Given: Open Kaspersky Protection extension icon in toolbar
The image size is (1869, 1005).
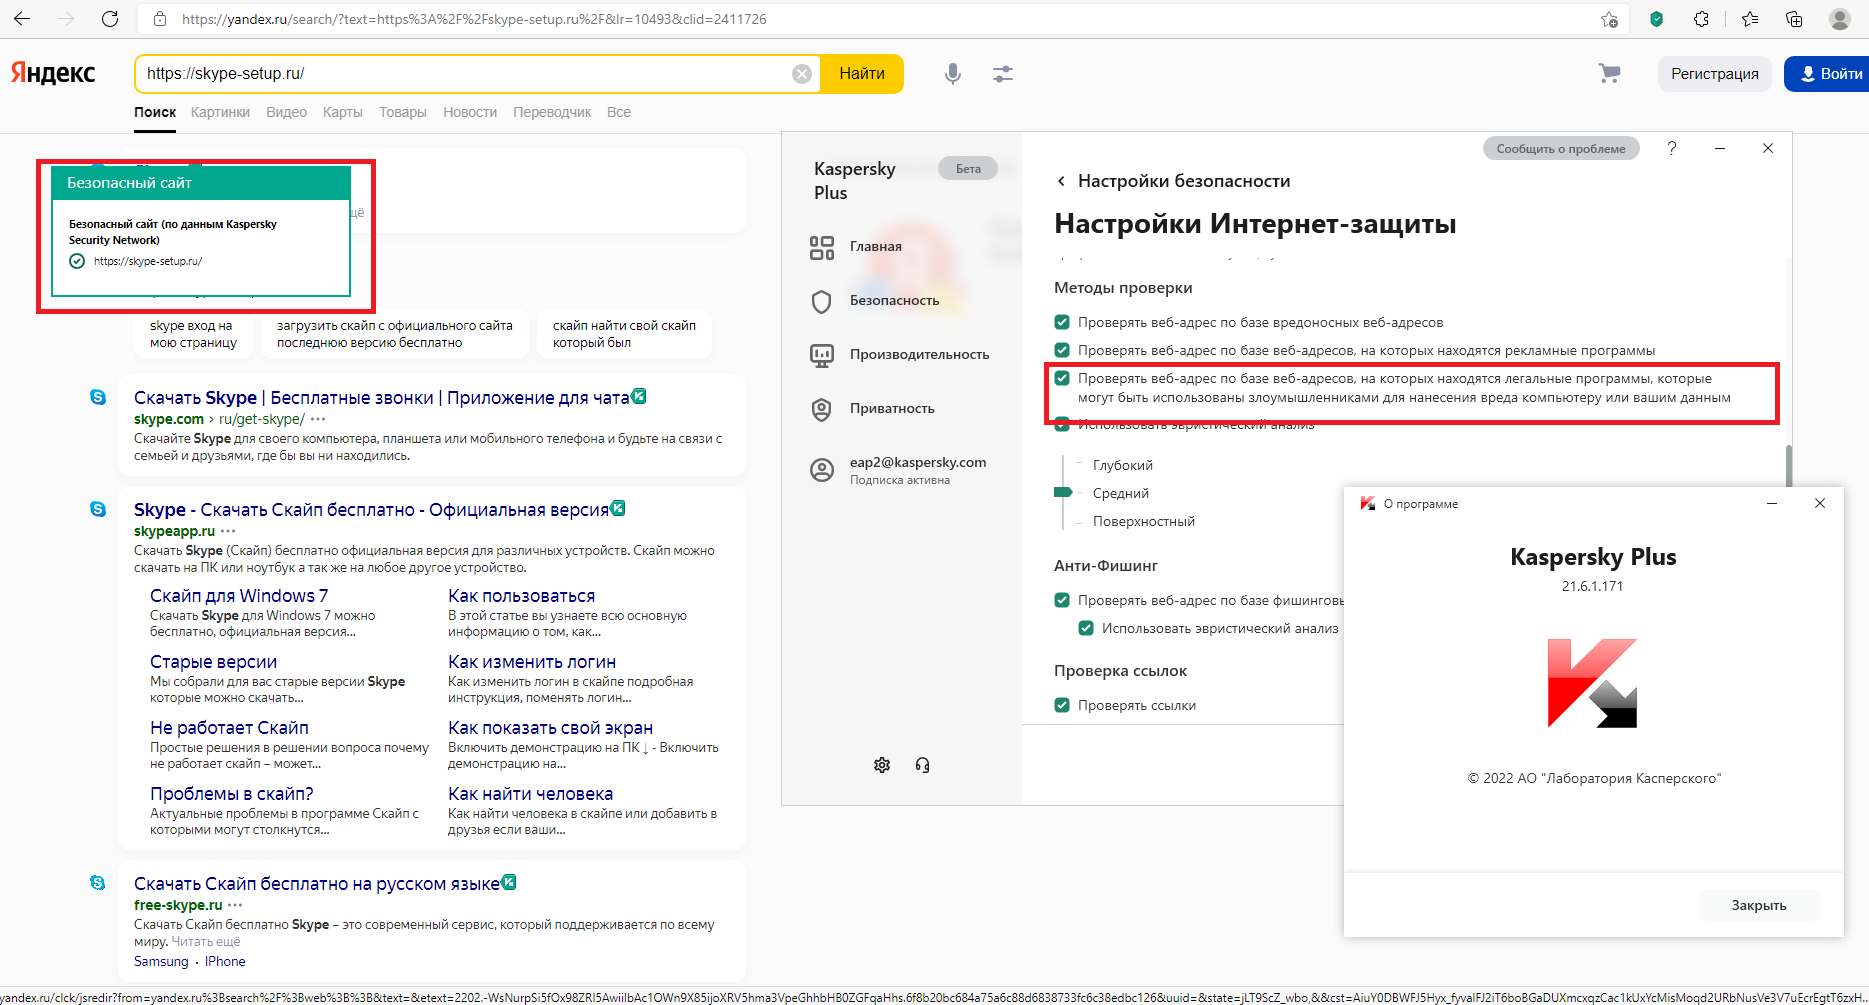Looking at the screenshot, I should (x=1657, y=19).
